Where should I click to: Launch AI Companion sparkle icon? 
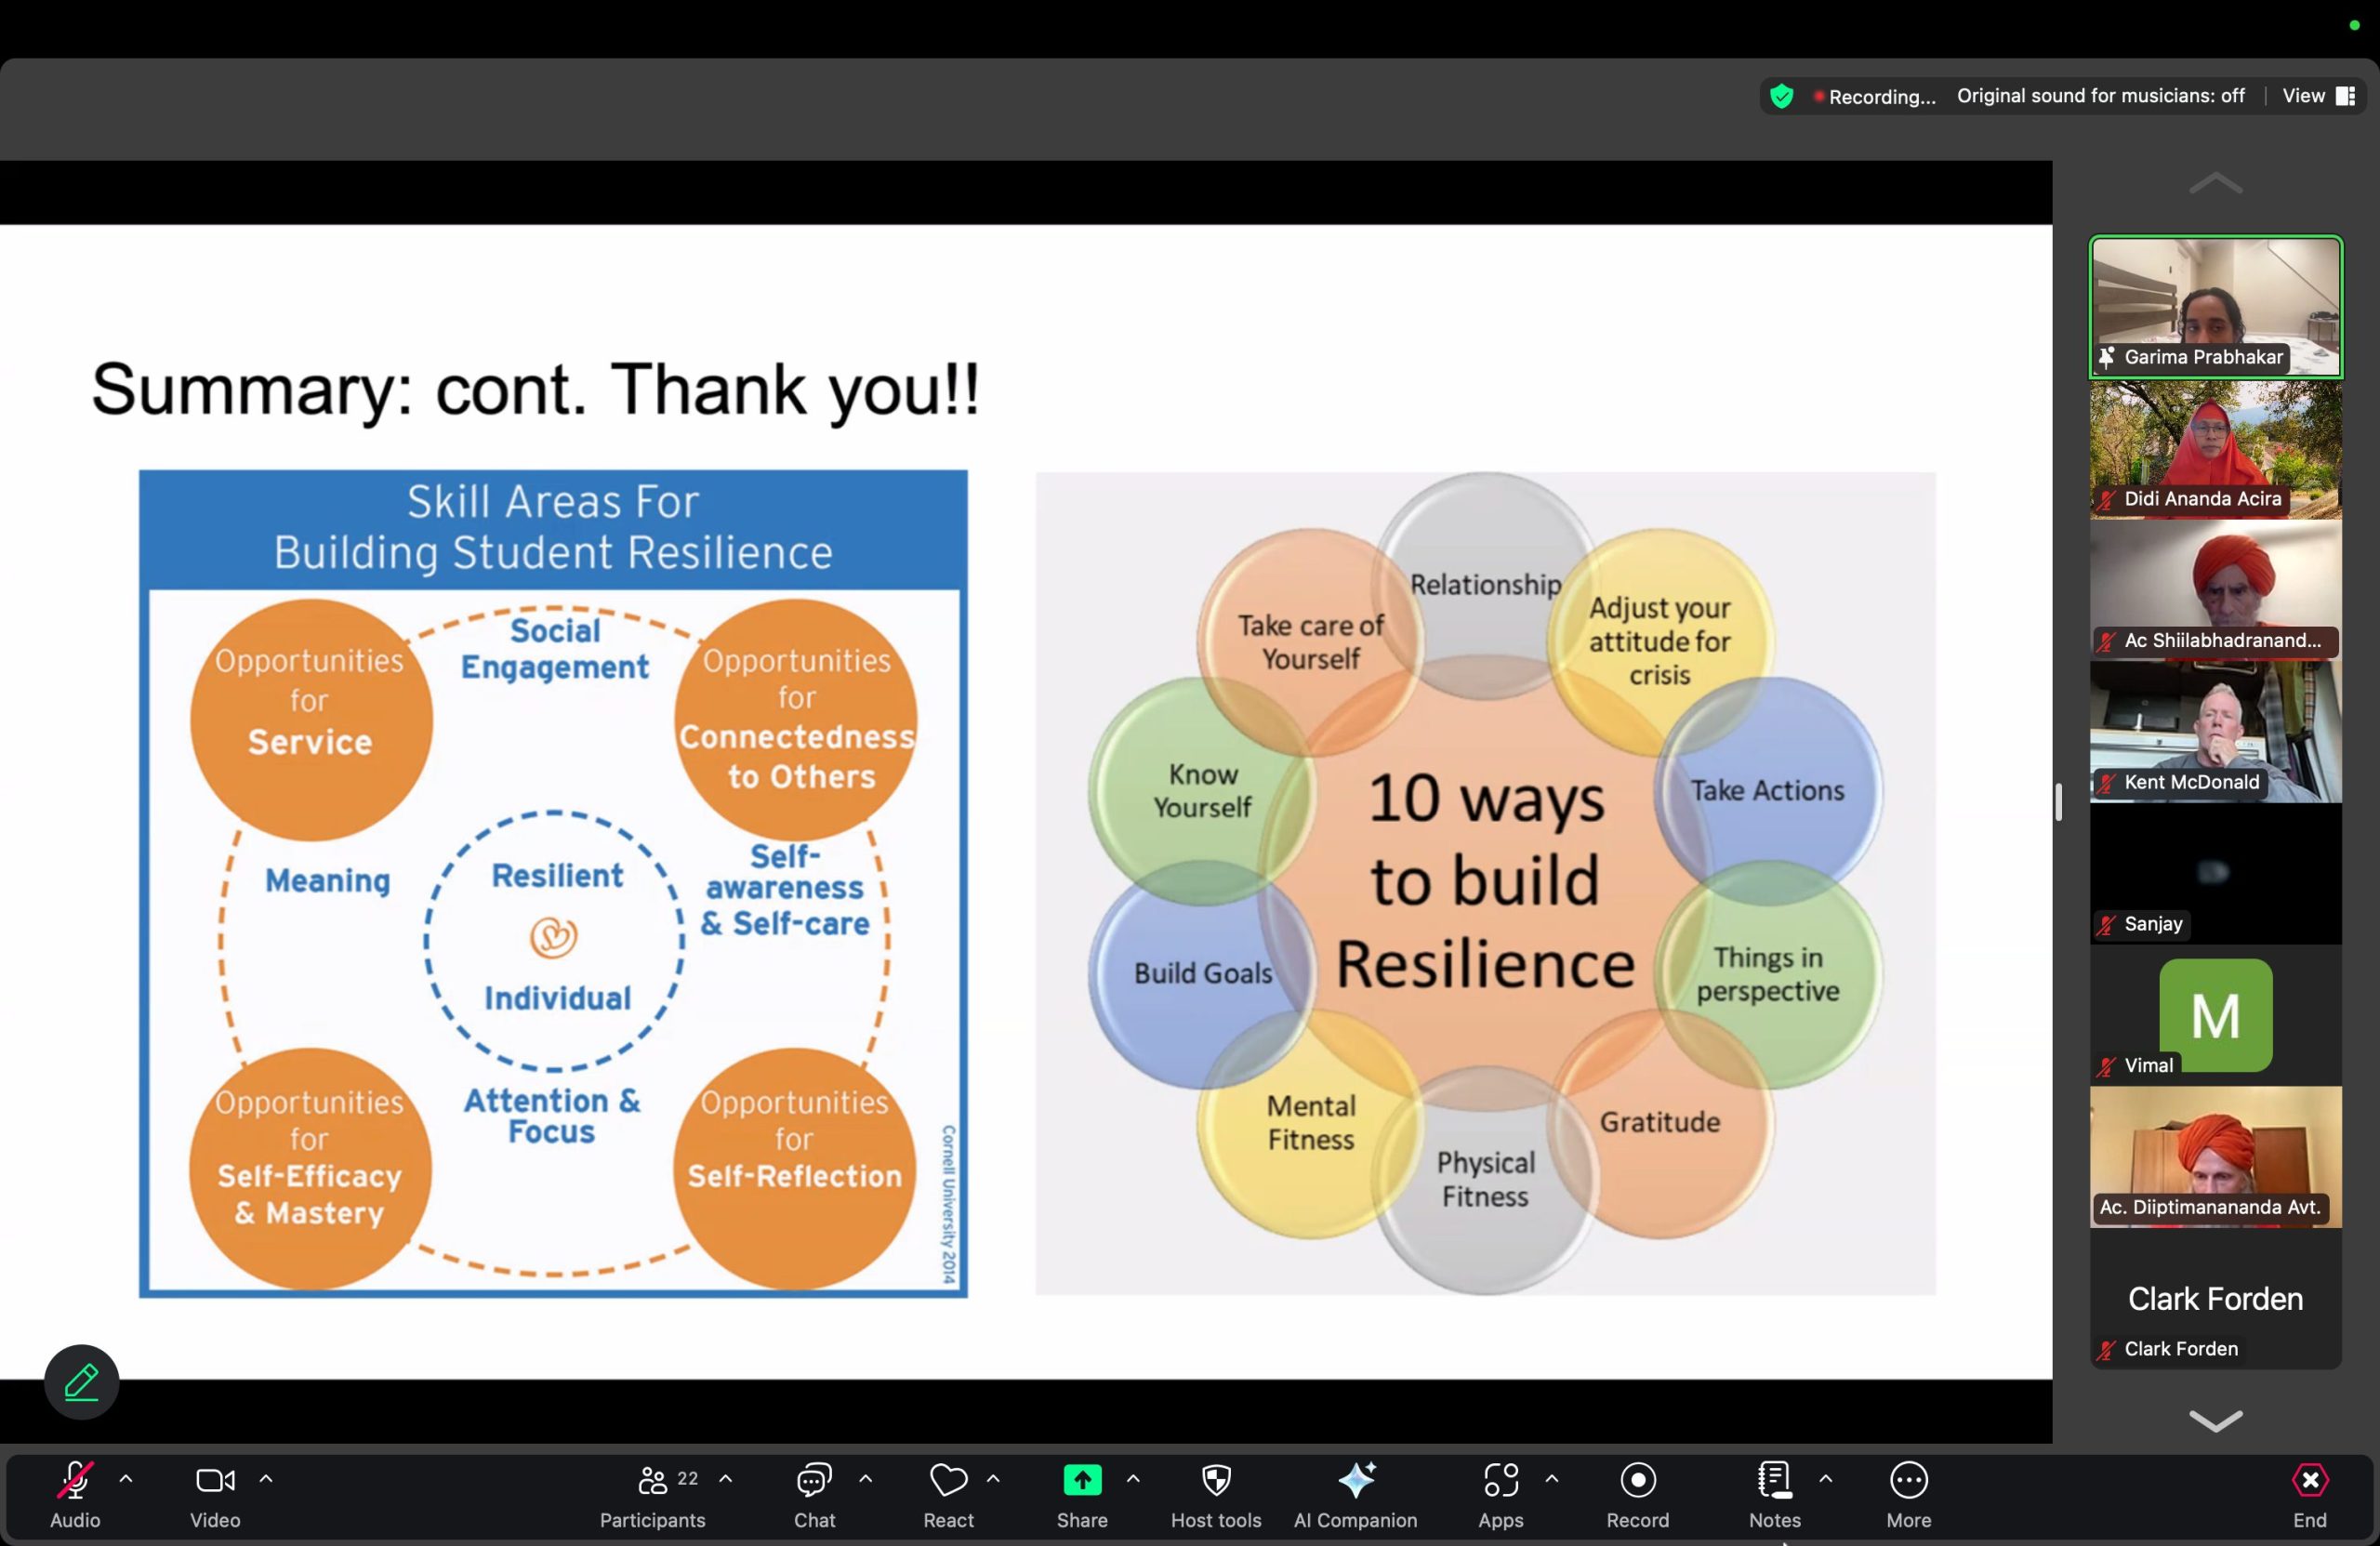coord(1355,1481)
